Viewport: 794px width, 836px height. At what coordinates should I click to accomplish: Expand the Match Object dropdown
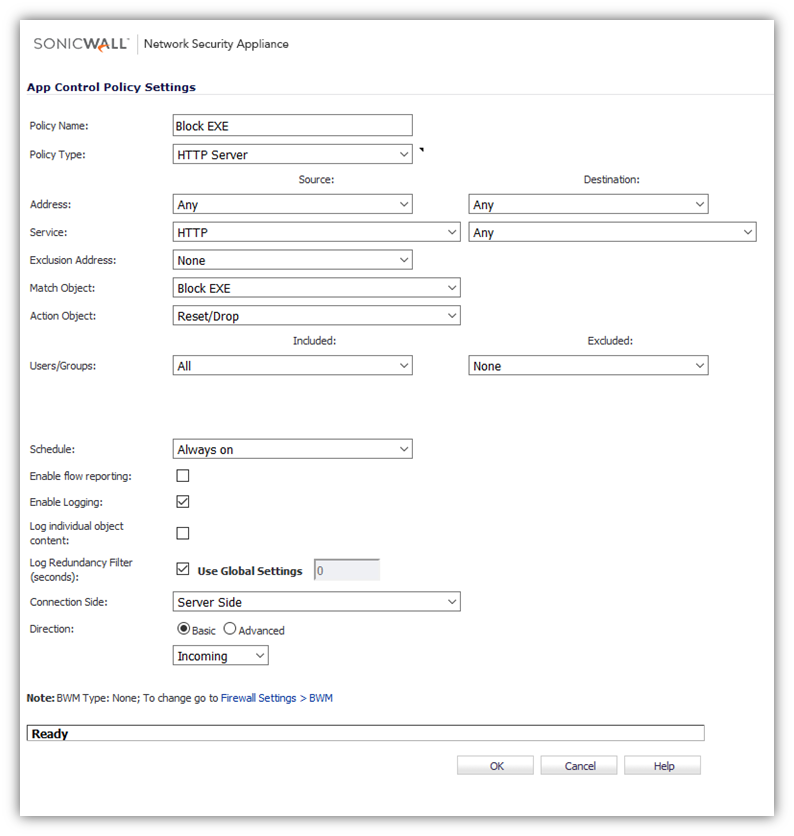click(x=316, y=289)
